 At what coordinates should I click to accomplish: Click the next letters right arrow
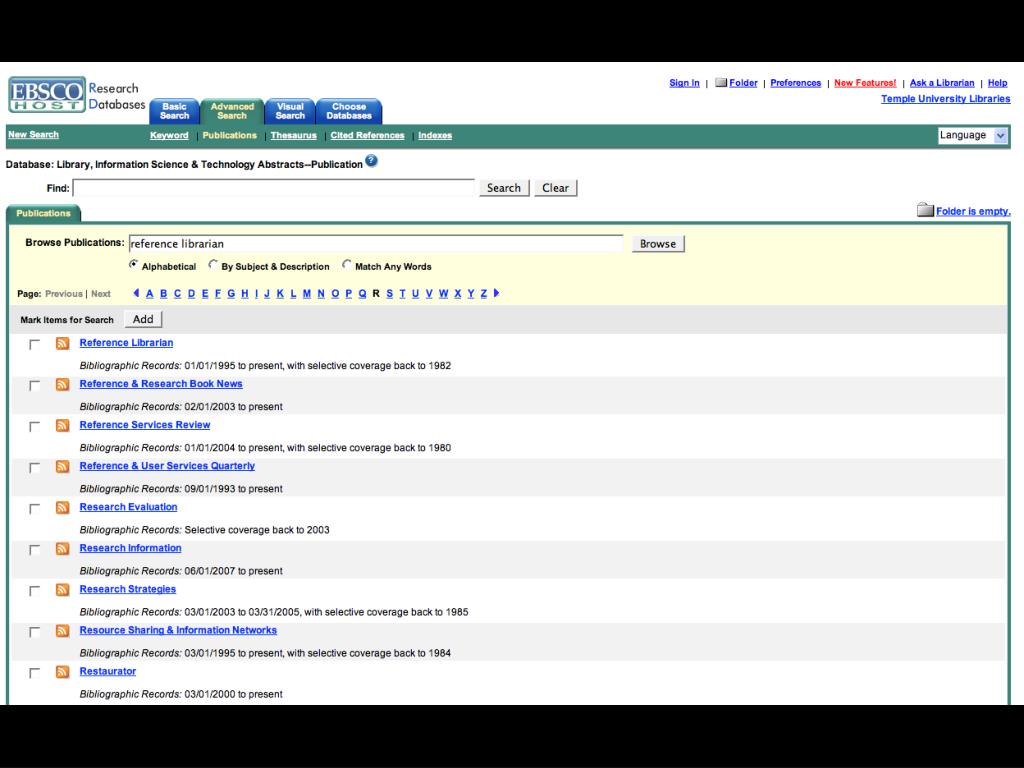coord(496,293)
